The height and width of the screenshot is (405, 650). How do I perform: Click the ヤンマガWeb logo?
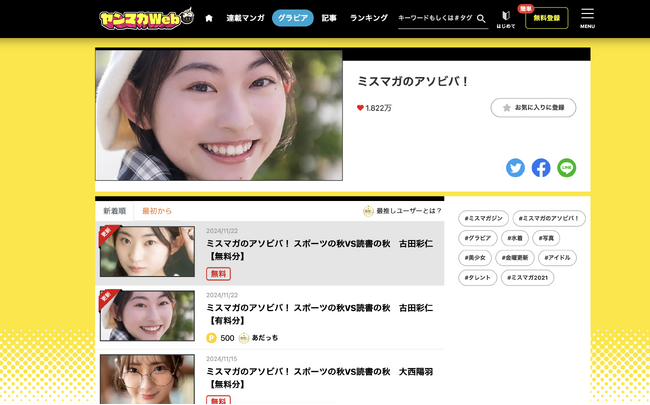coord(145,18)
